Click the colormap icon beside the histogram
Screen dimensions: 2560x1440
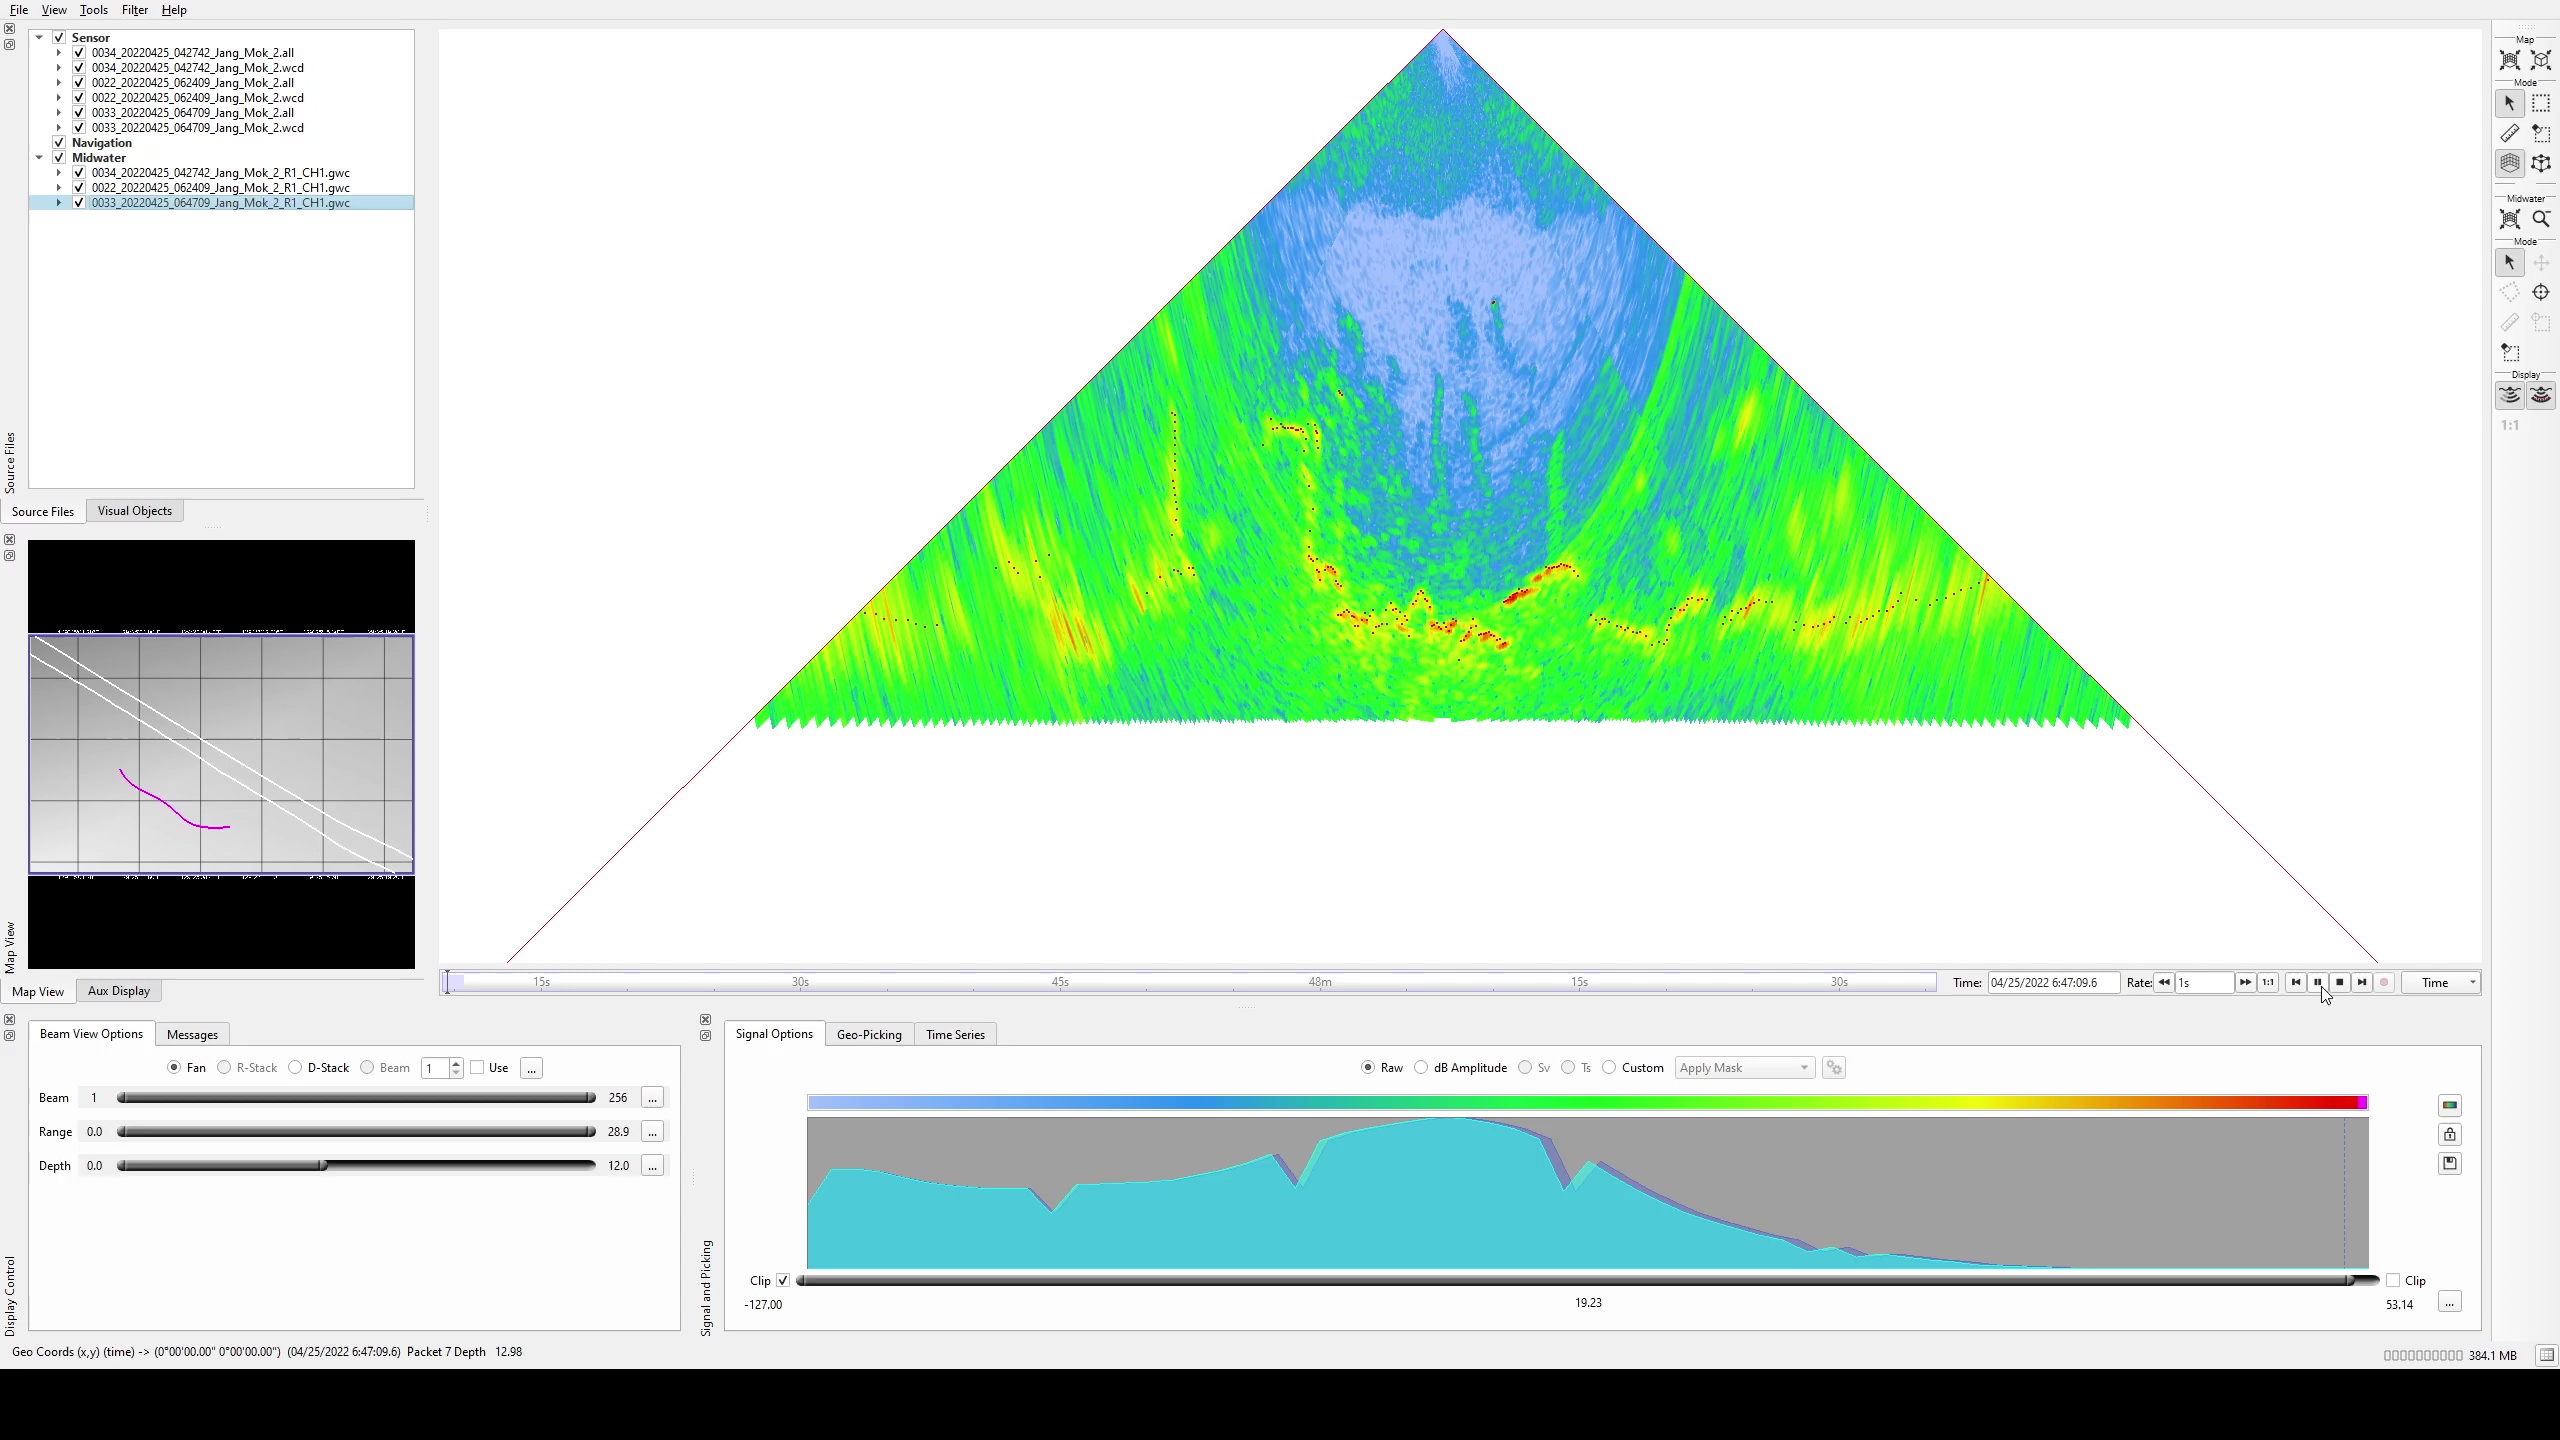[x=2450, y=1105]
